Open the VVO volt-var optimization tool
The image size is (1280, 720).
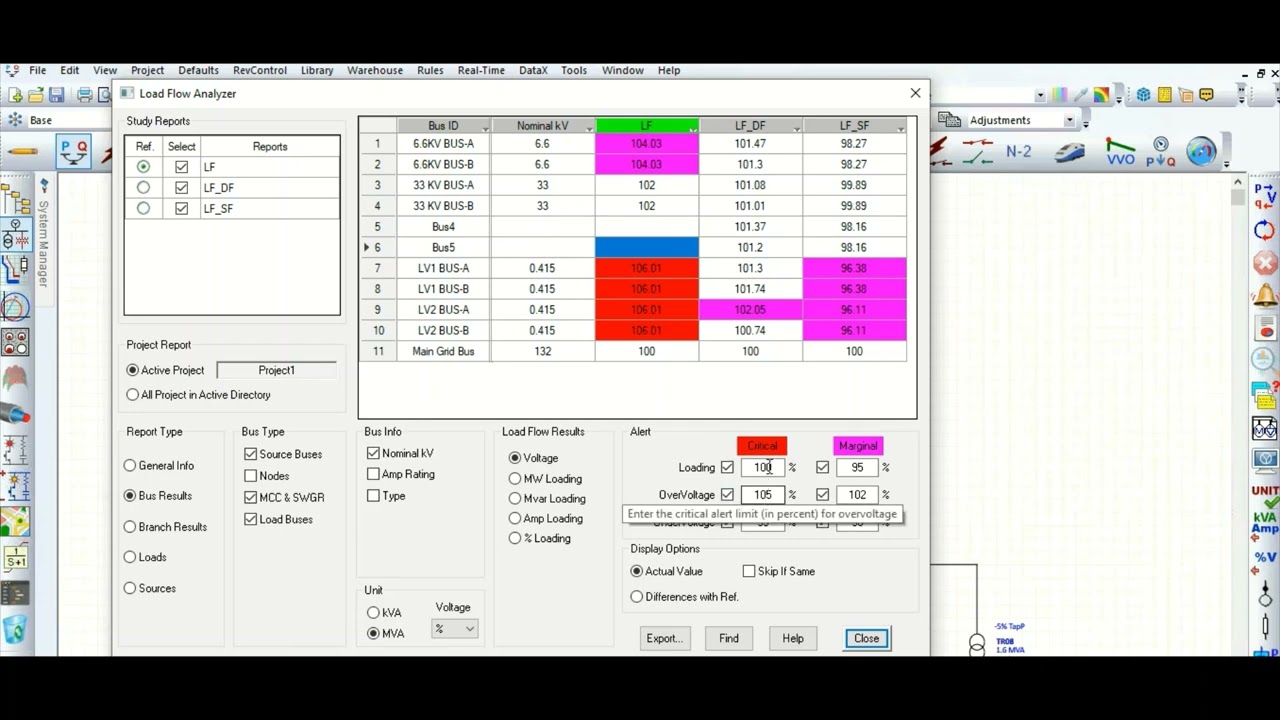click(1120, 152)
